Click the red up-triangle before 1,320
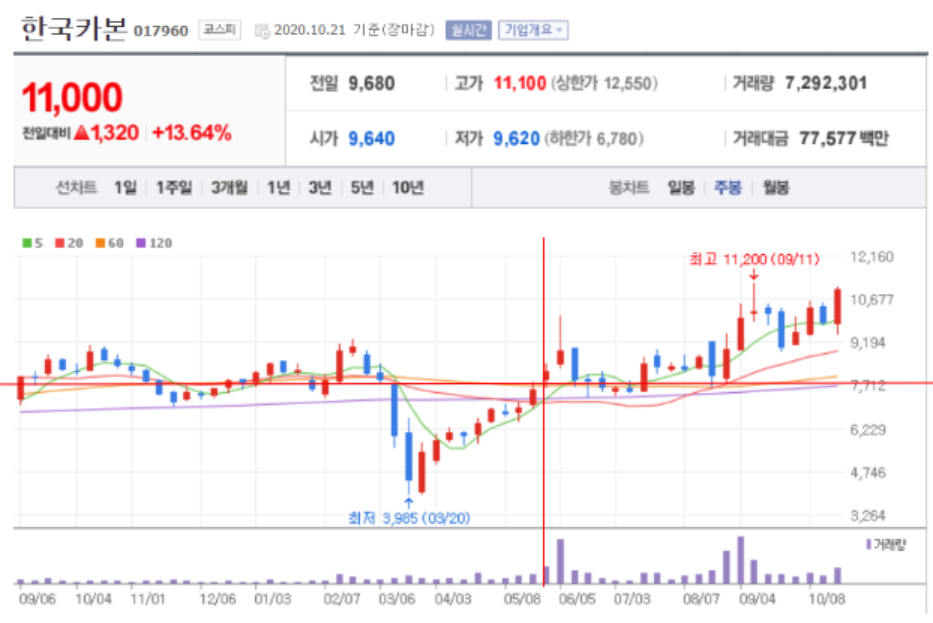This screenshot has width=933, height=623. pyautogui.click(x=82, y=133)
